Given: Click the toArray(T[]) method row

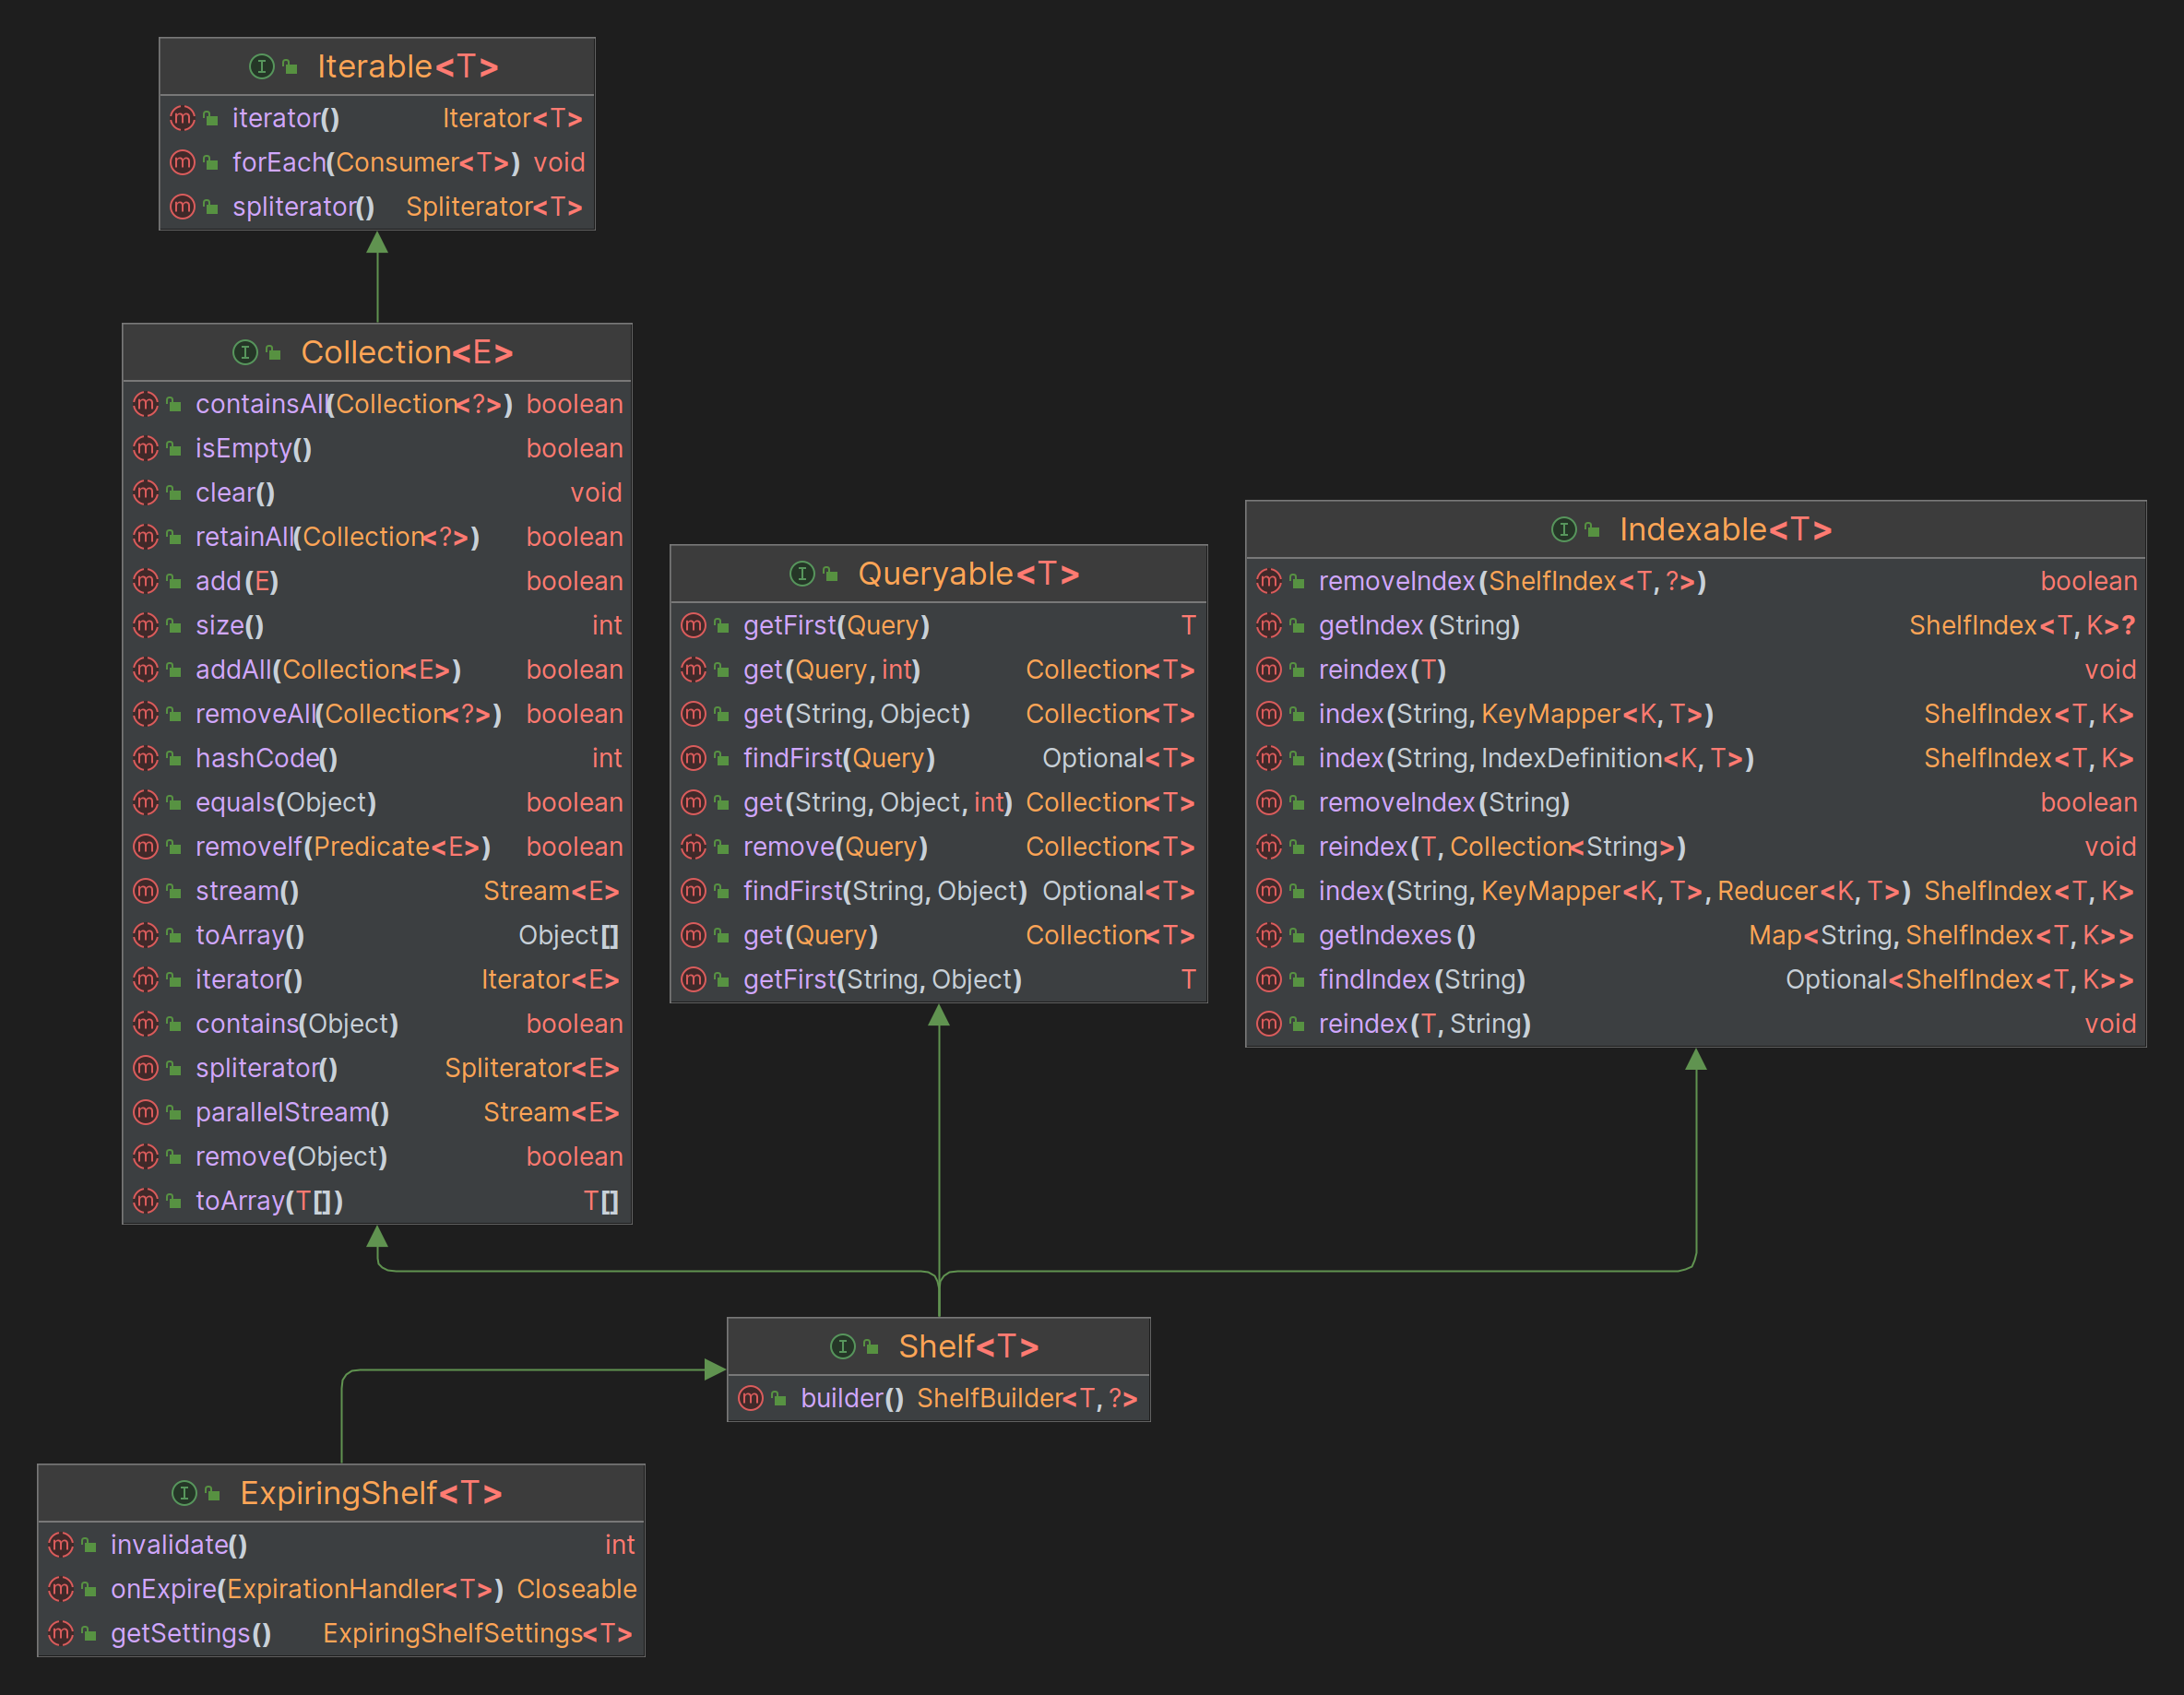Looking at the screenshot, I should [x=377, y=1201].
